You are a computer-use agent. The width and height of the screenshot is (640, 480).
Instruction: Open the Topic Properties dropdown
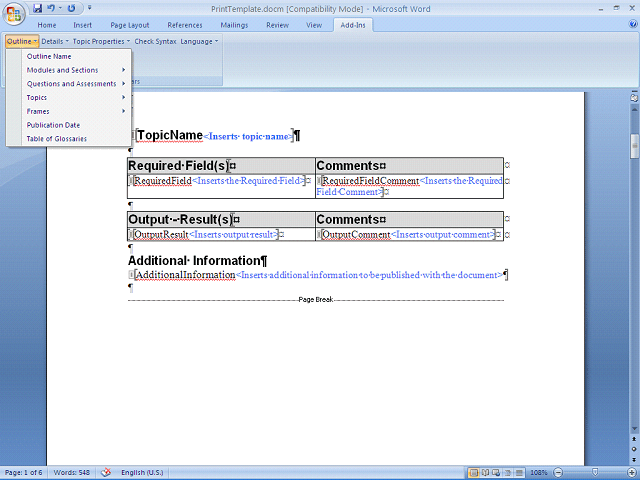click(101, 41)
